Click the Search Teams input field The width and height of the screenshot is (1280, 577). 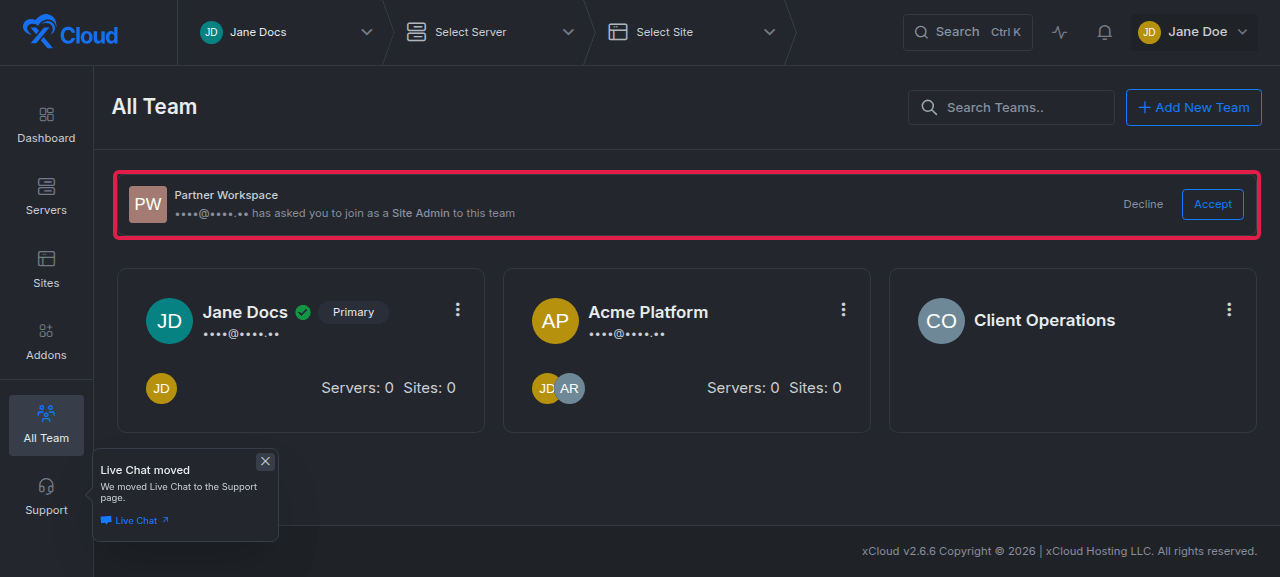tap(1011, 107)
